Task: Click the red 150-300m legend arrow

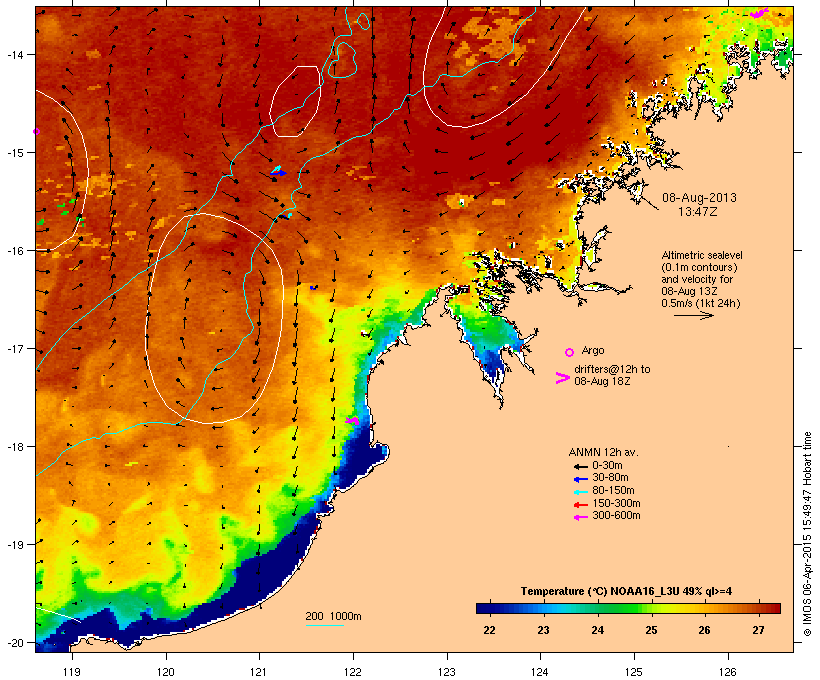Action: point(580,505)
